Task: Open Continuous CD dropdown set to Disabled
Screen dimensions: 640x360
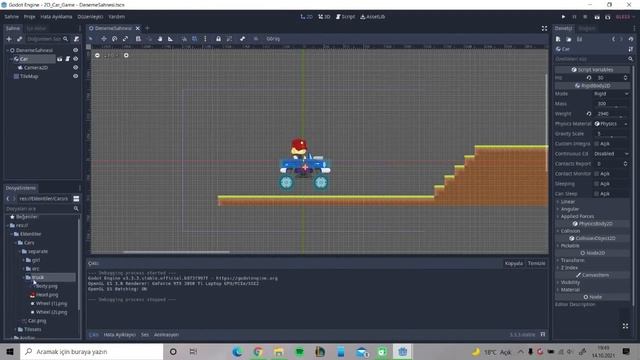Action: tap(611, 153)
